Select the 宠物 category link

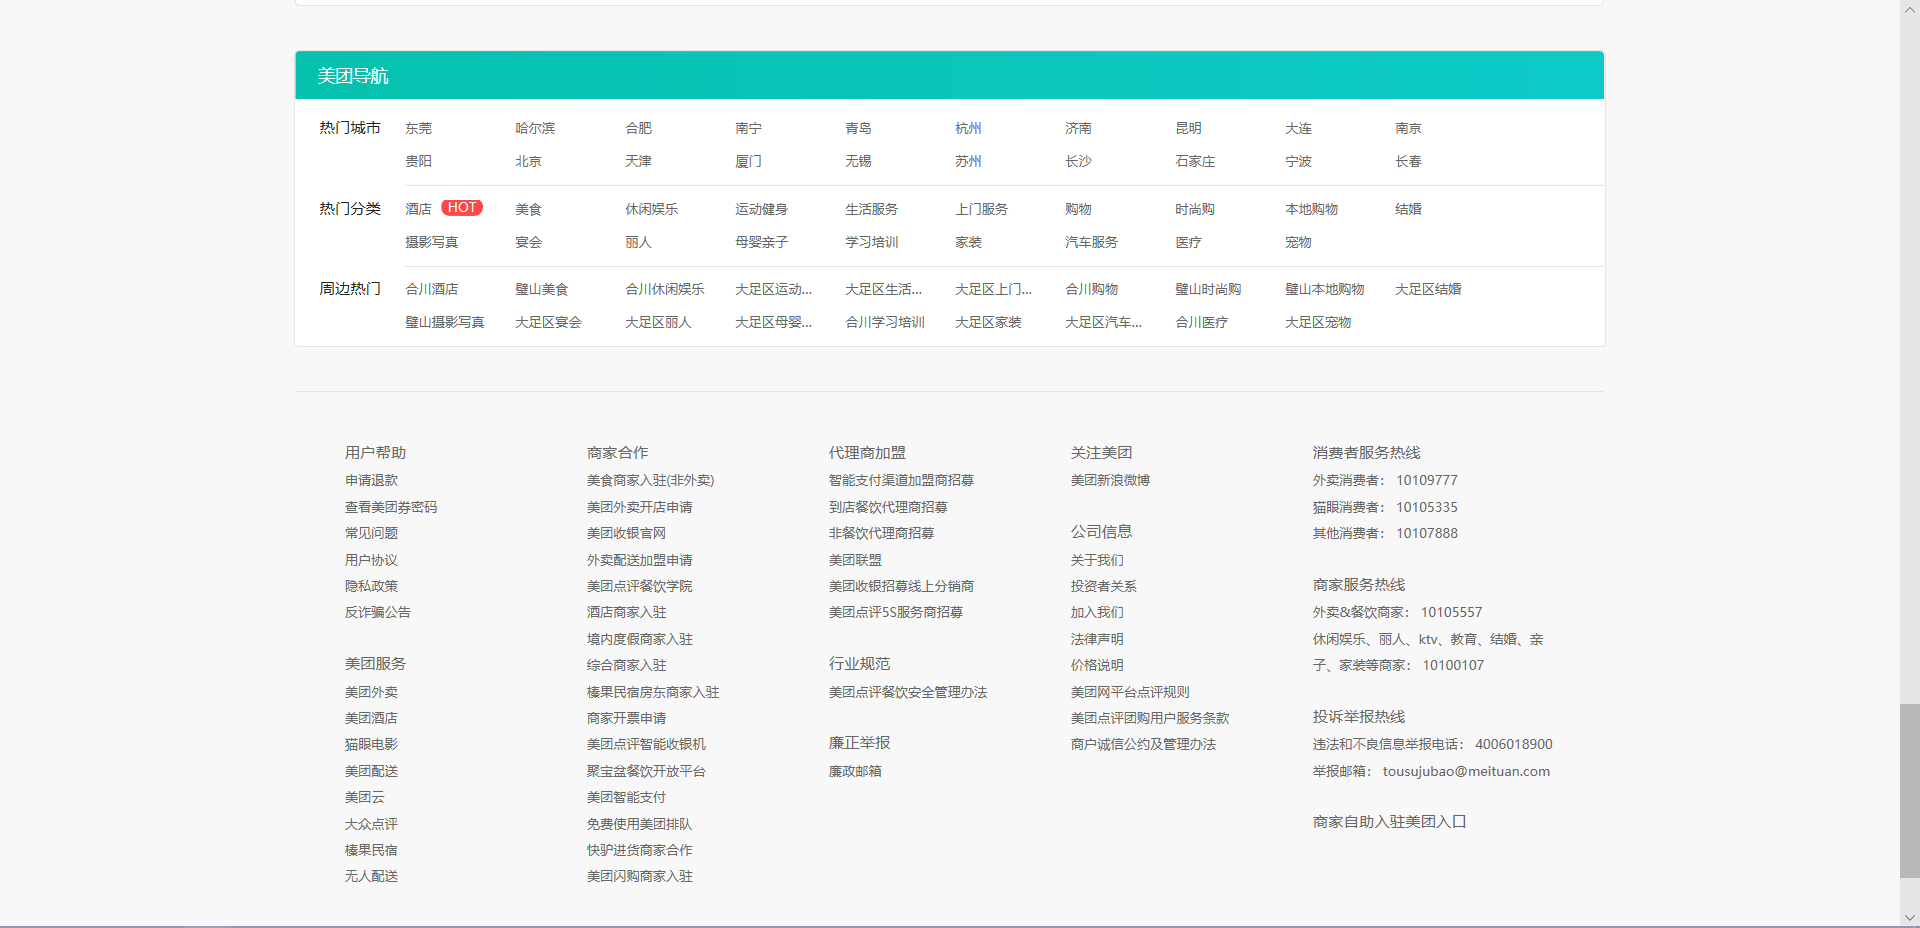1298,243
